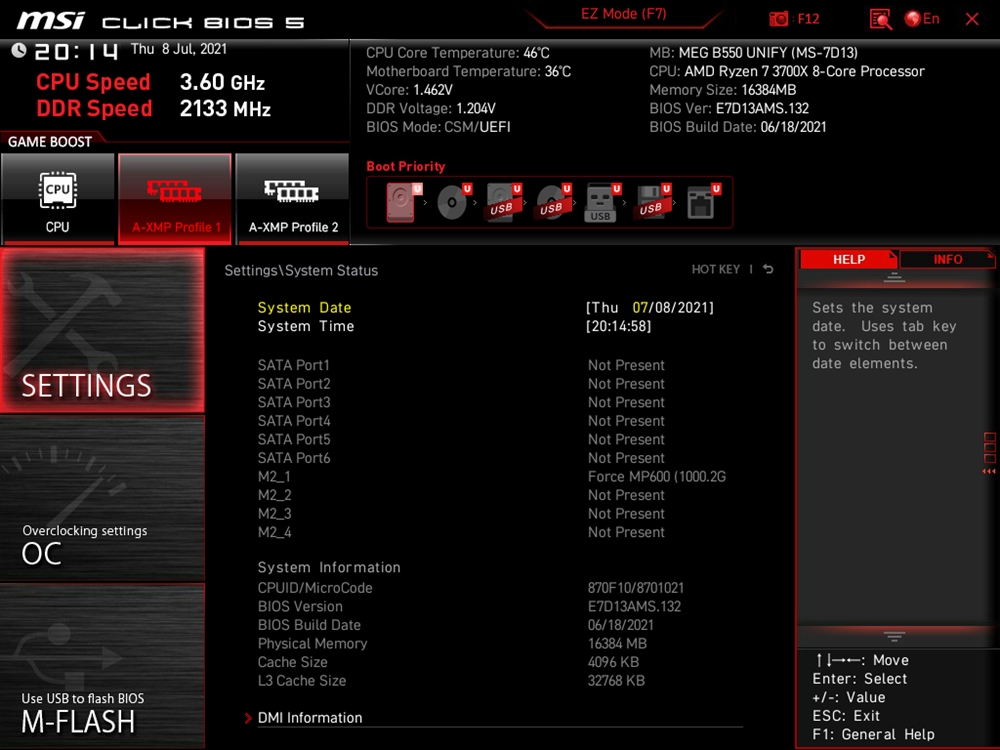Take a screenshot with the F12 camera icon
The height and width of the screenshot is (750, 1000).
coord(777,19)
